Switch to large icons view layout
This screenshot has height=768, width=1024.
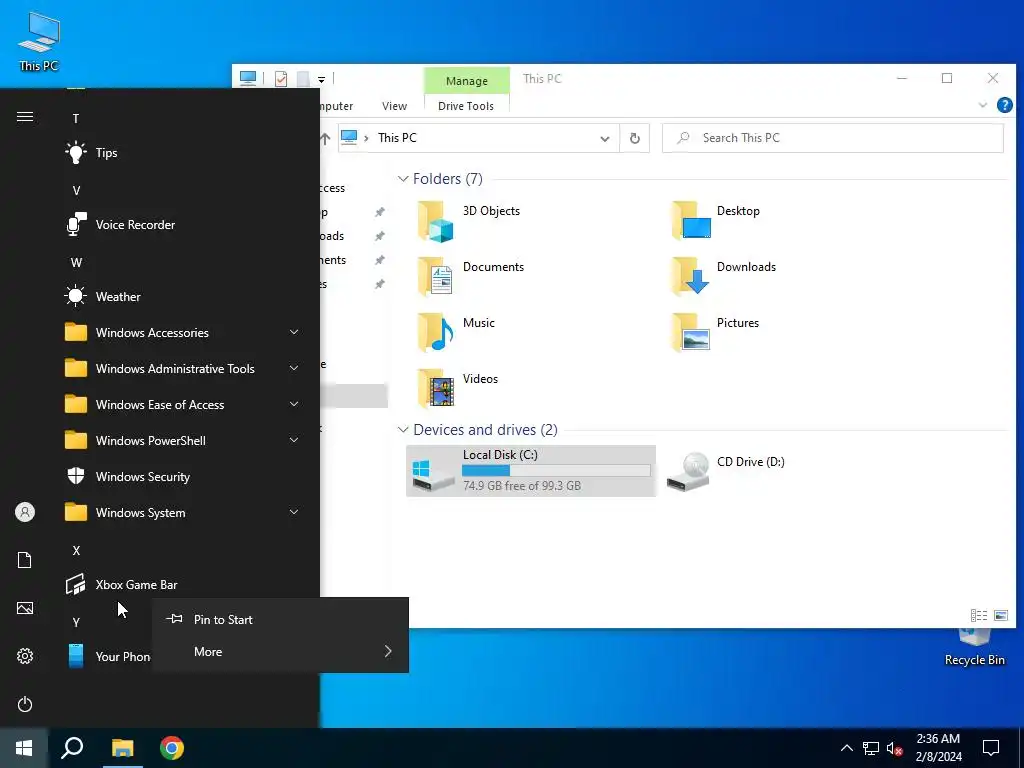pos(1001,615)
